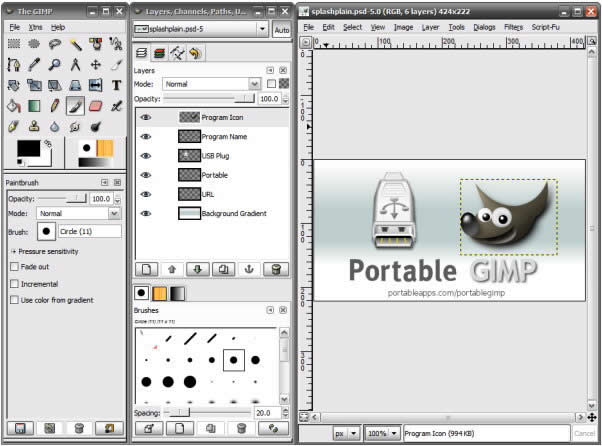Hide the USB Plug layer
This screenshot has width=602, height=446.
click(146, 156)
